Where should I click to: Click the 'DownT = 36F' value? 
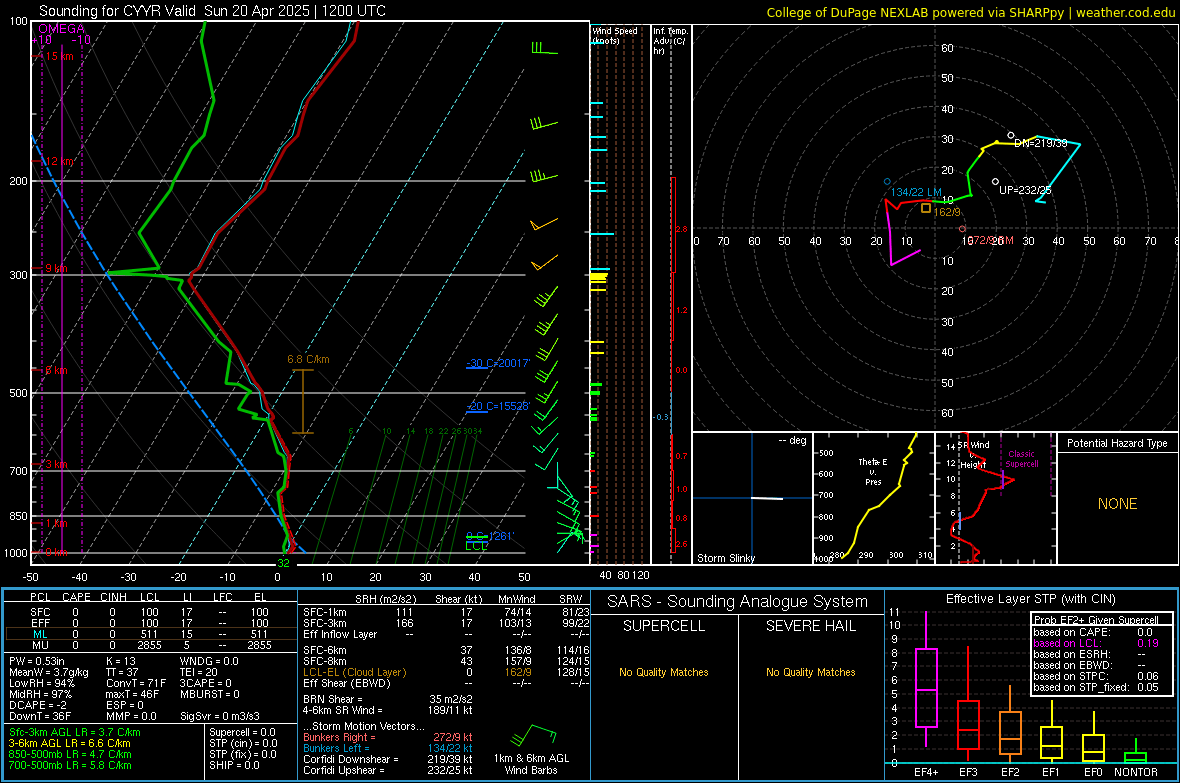40,717
